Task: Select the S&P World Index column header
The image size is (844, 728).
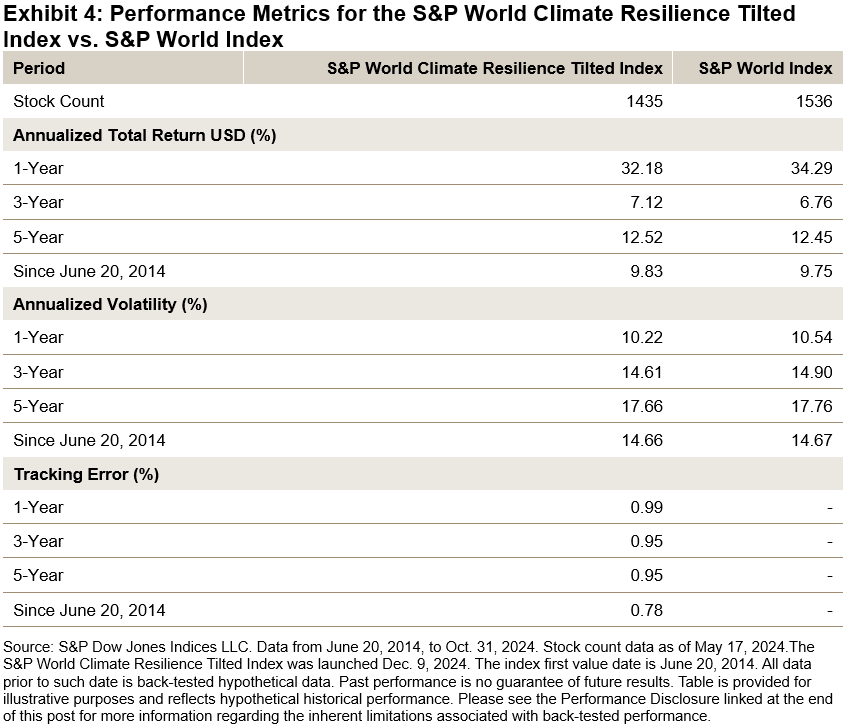Action: pyautogui.click(x=765, y=68)
